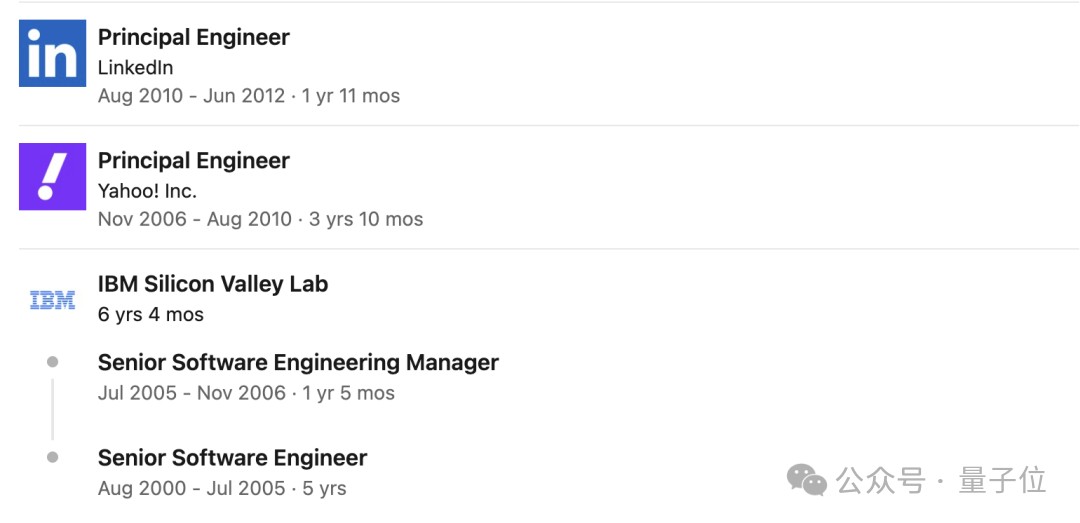Open the Principal Engineer title at LinkedIn
This screenshot has height=523, width=1080.
(x=193, y=37)
